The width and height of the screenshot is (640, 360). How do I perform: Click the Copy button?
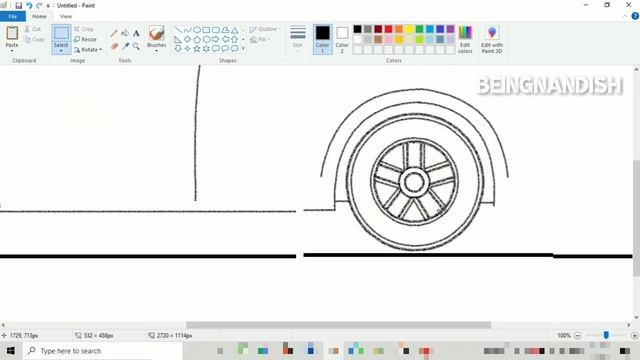(x=34, y=40)
